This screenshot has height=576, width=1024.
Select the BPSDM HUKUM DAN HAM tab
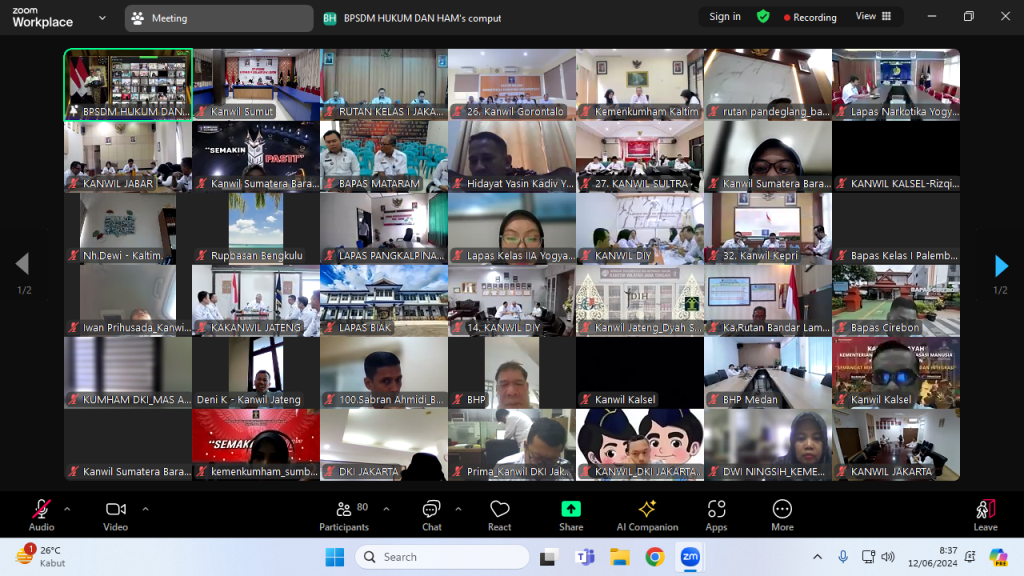tap(412, 18)
